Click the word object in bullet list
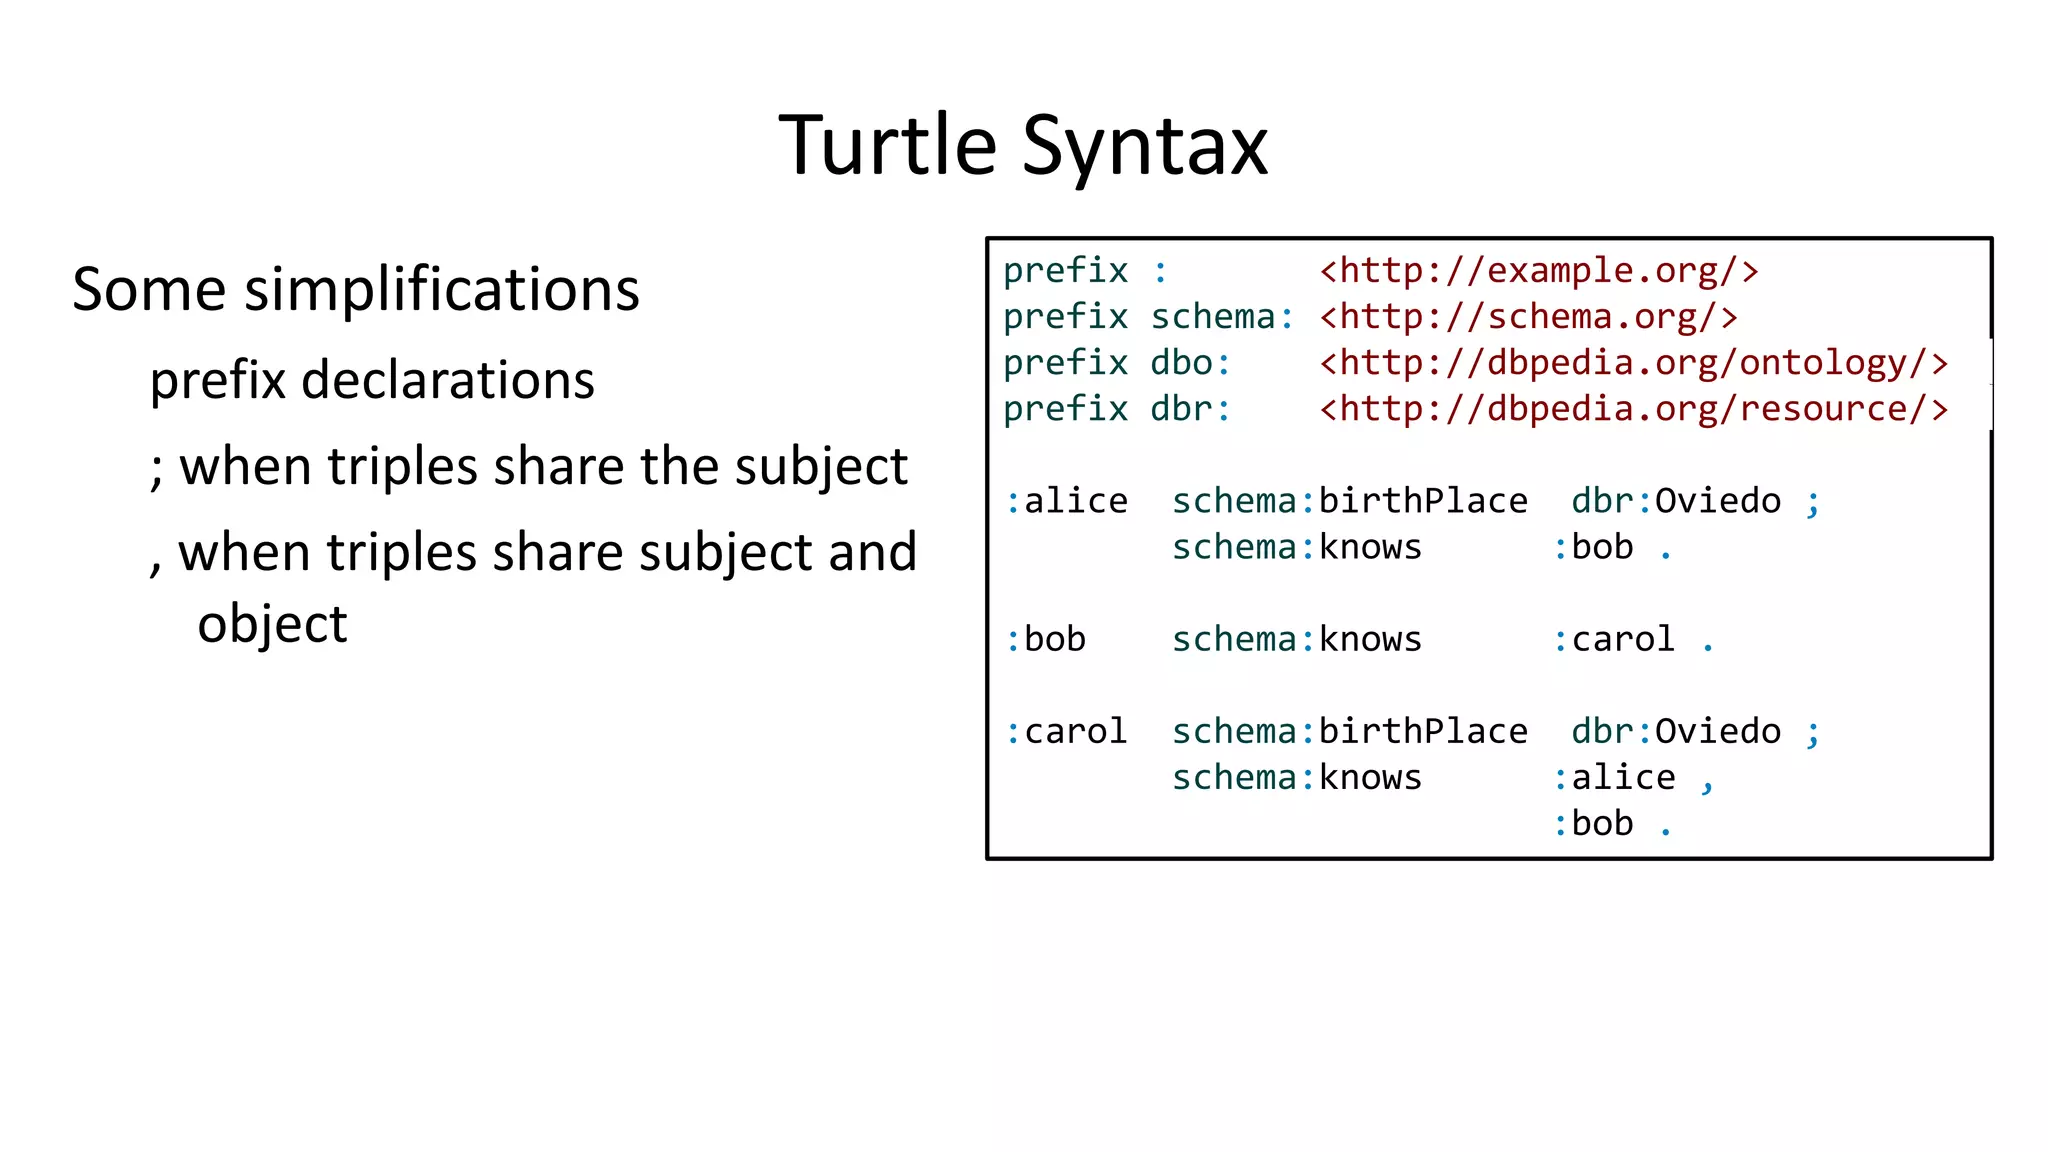The height and width of the screenshot is (1152, 2048). pos(272,625)
